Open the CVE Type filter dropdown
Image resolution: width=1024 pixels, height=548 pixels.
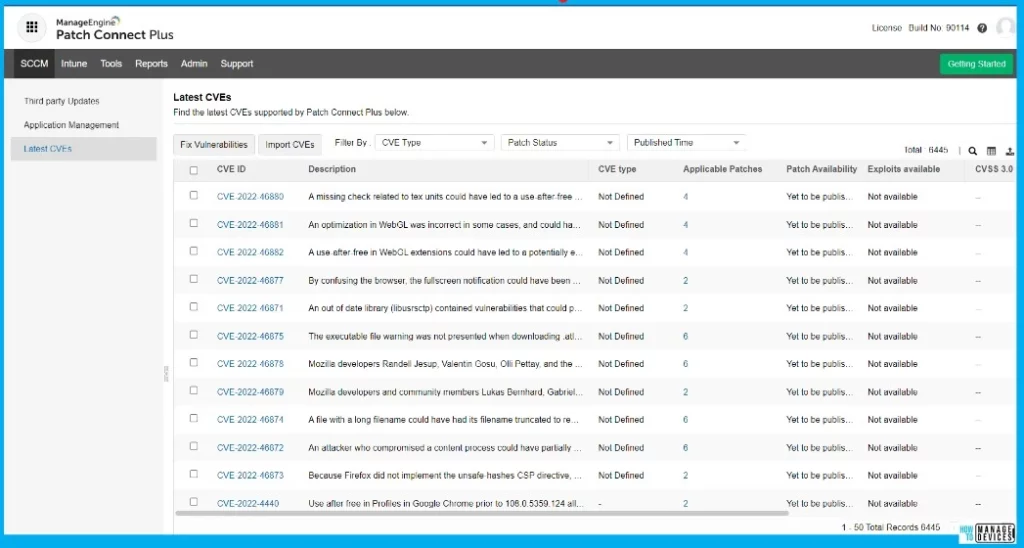tap(434, 142)
